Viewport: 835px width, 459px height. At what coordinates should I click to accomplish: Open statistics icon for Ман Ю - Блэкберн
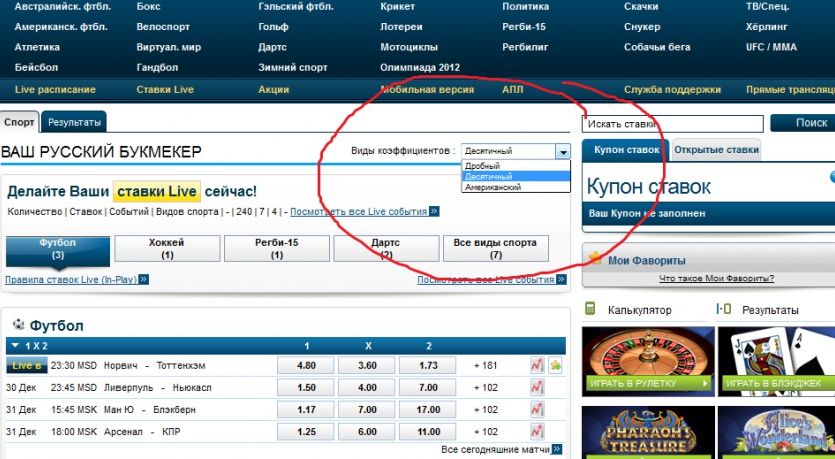pos(537,409)
